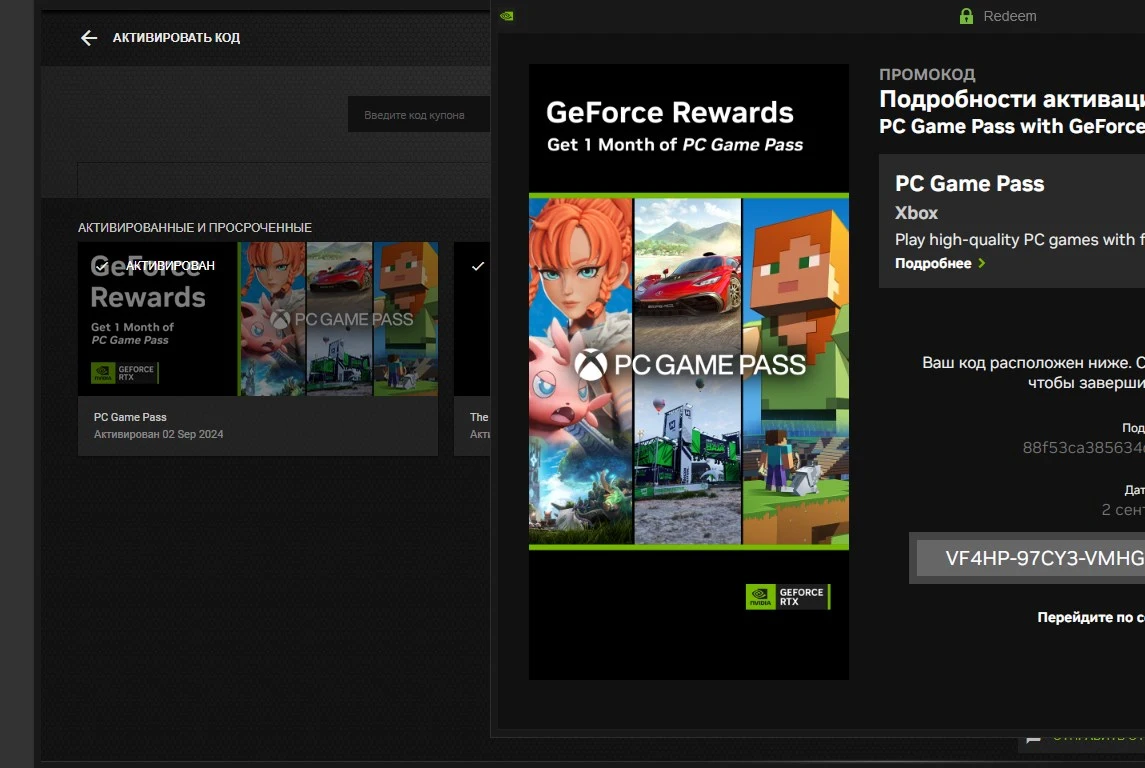Click the checkmark on the second reward card
1145x768 pixels.
pyautogui.click(x=478, y=266)
